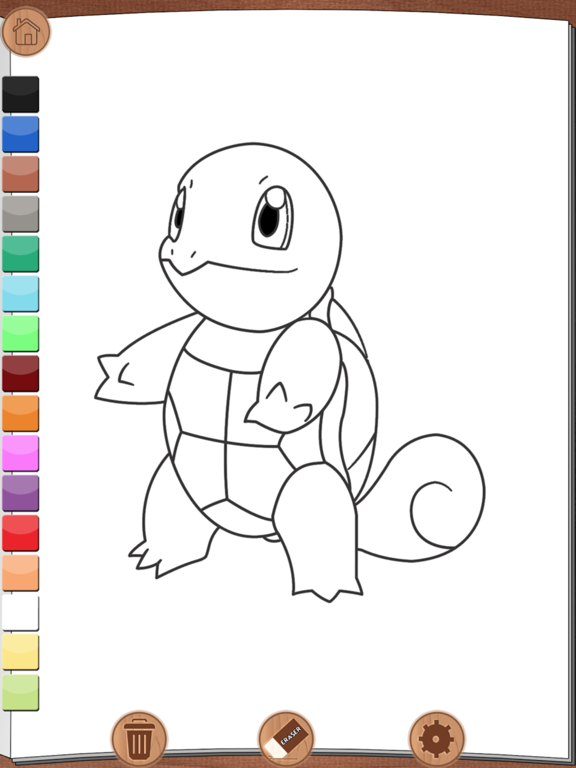Fill the bent arm over the chest

299,367
